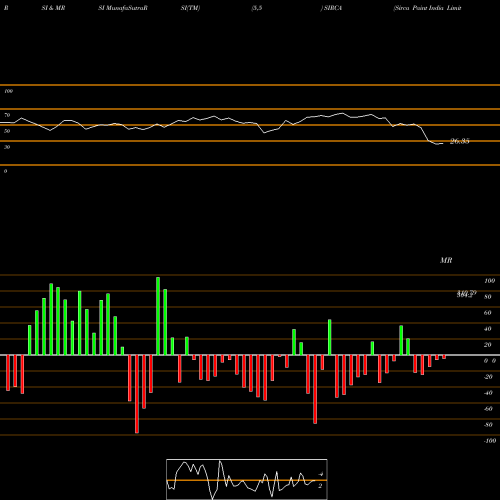Click the 'Sirca Paint India Limit' company name
Screen dimensions: 500x500
click(427, 8)
